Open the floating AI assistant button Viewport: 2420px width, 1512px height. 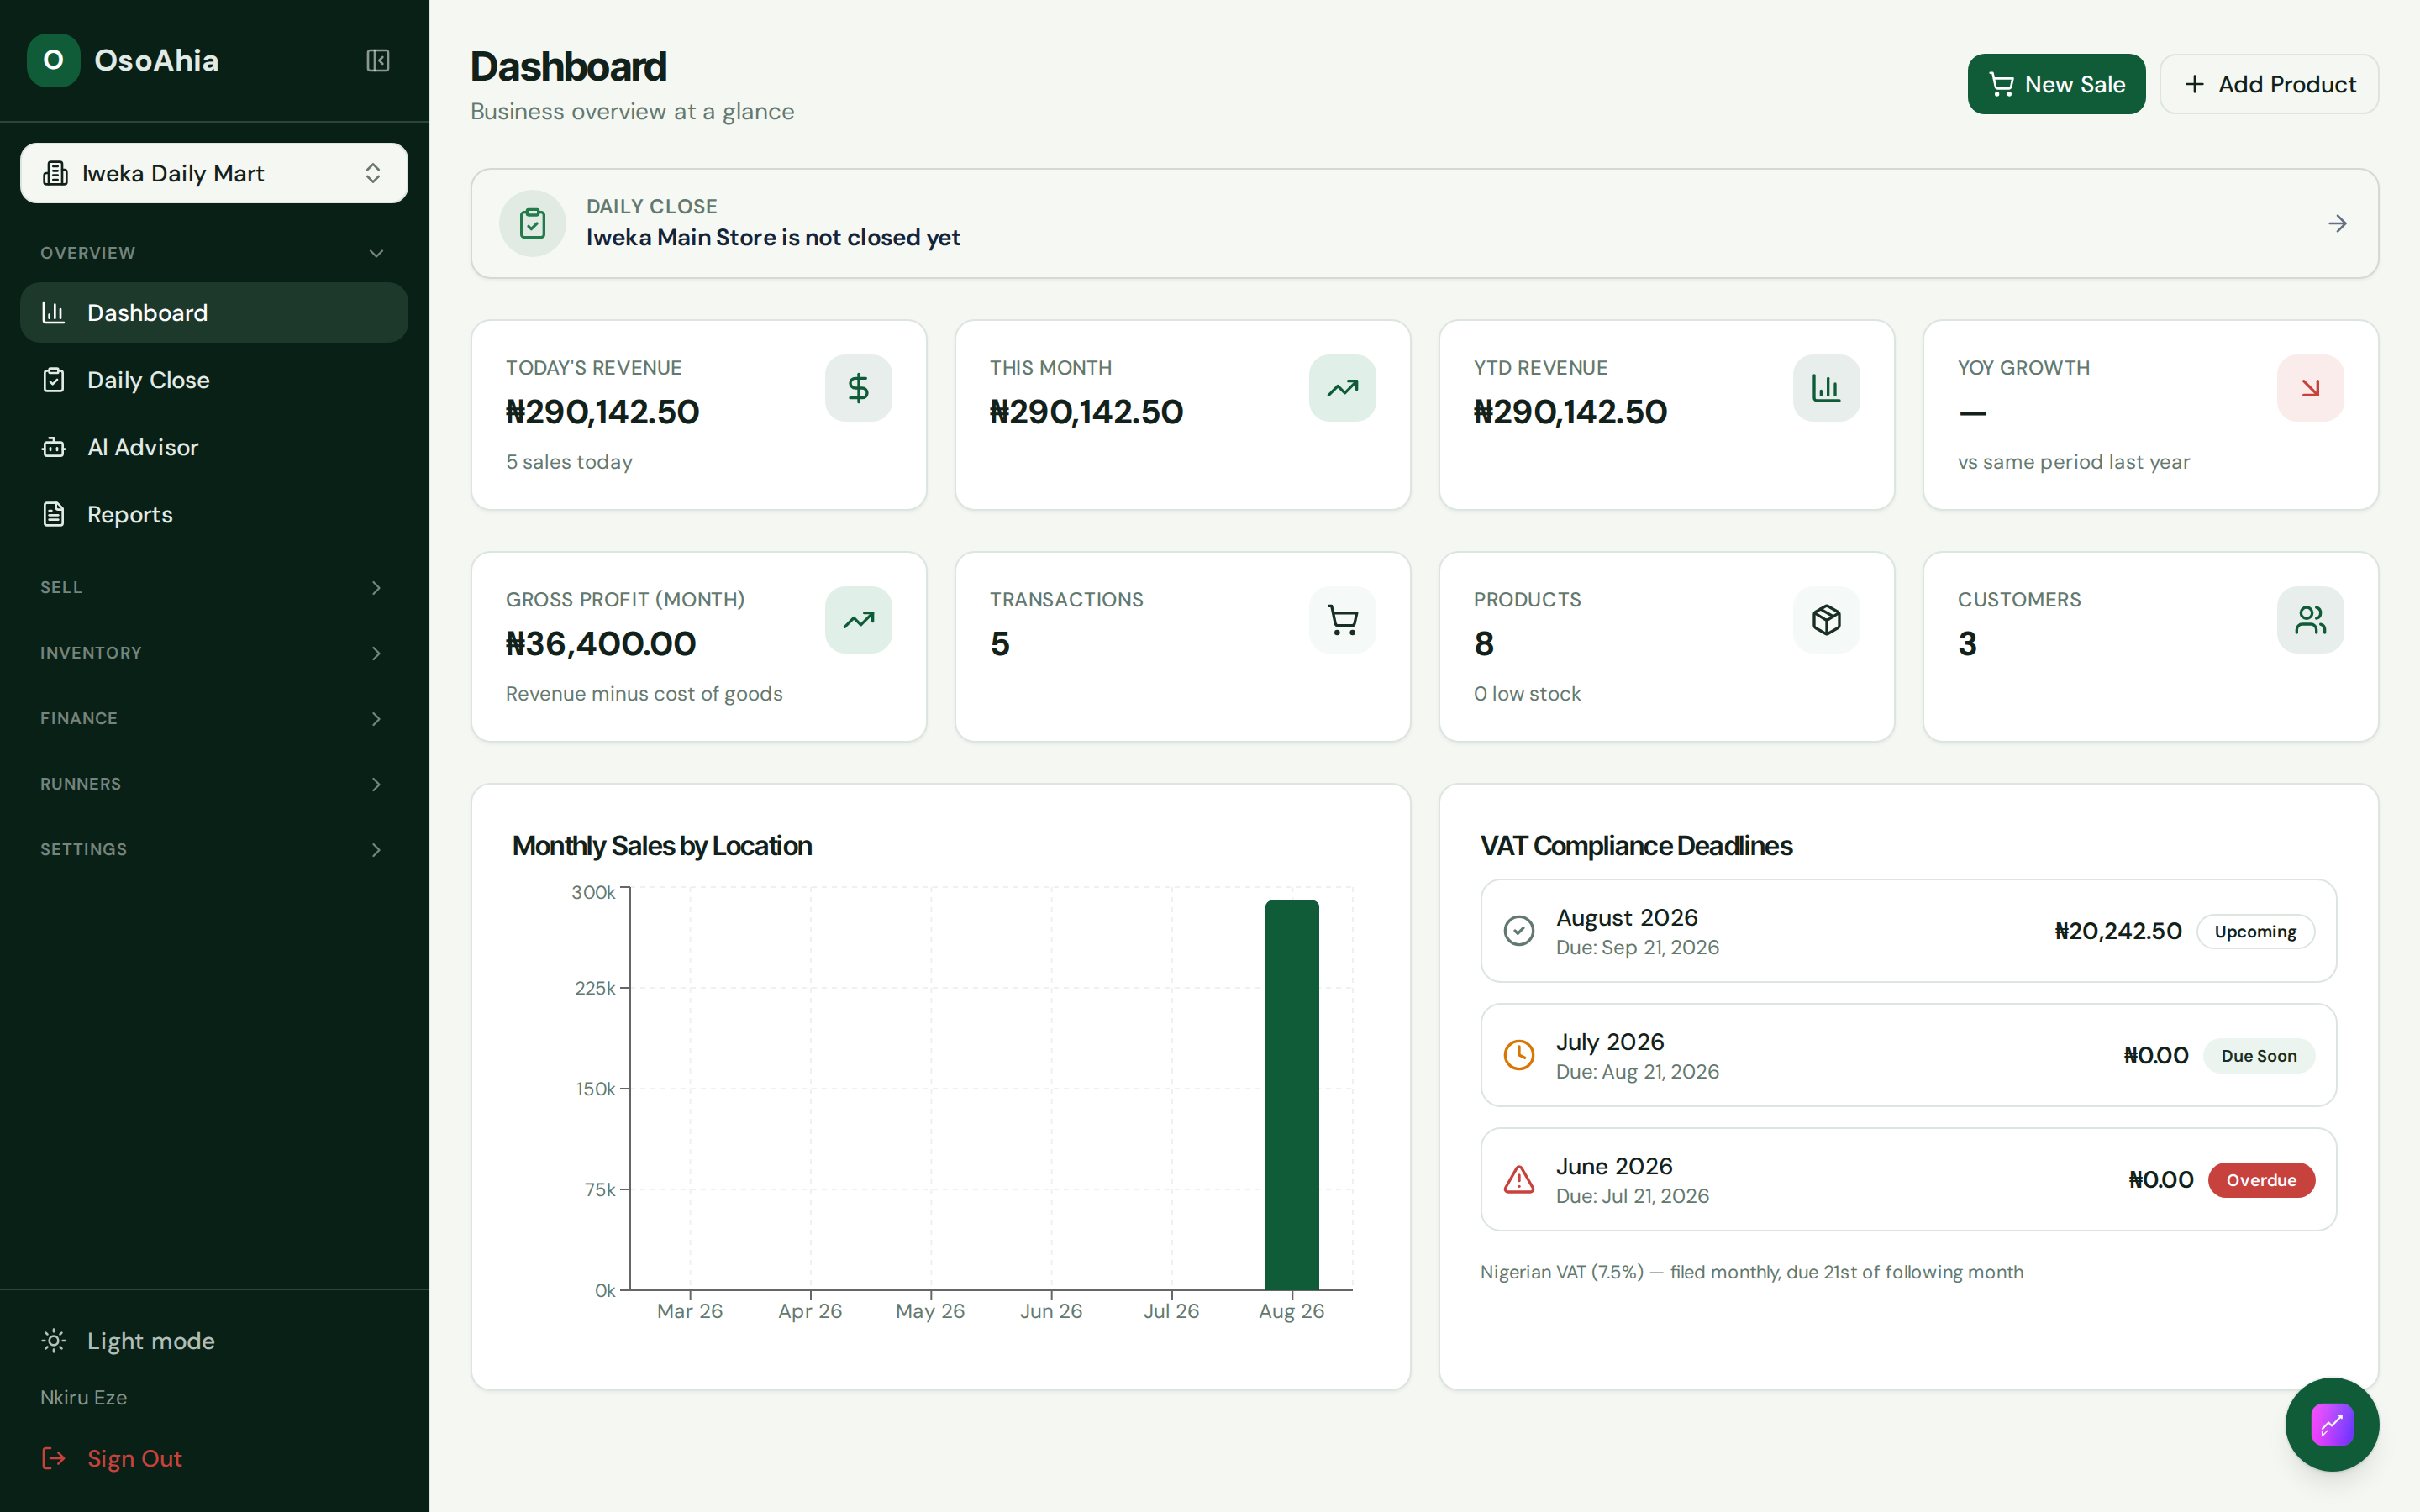[x=2331, y=1424]
